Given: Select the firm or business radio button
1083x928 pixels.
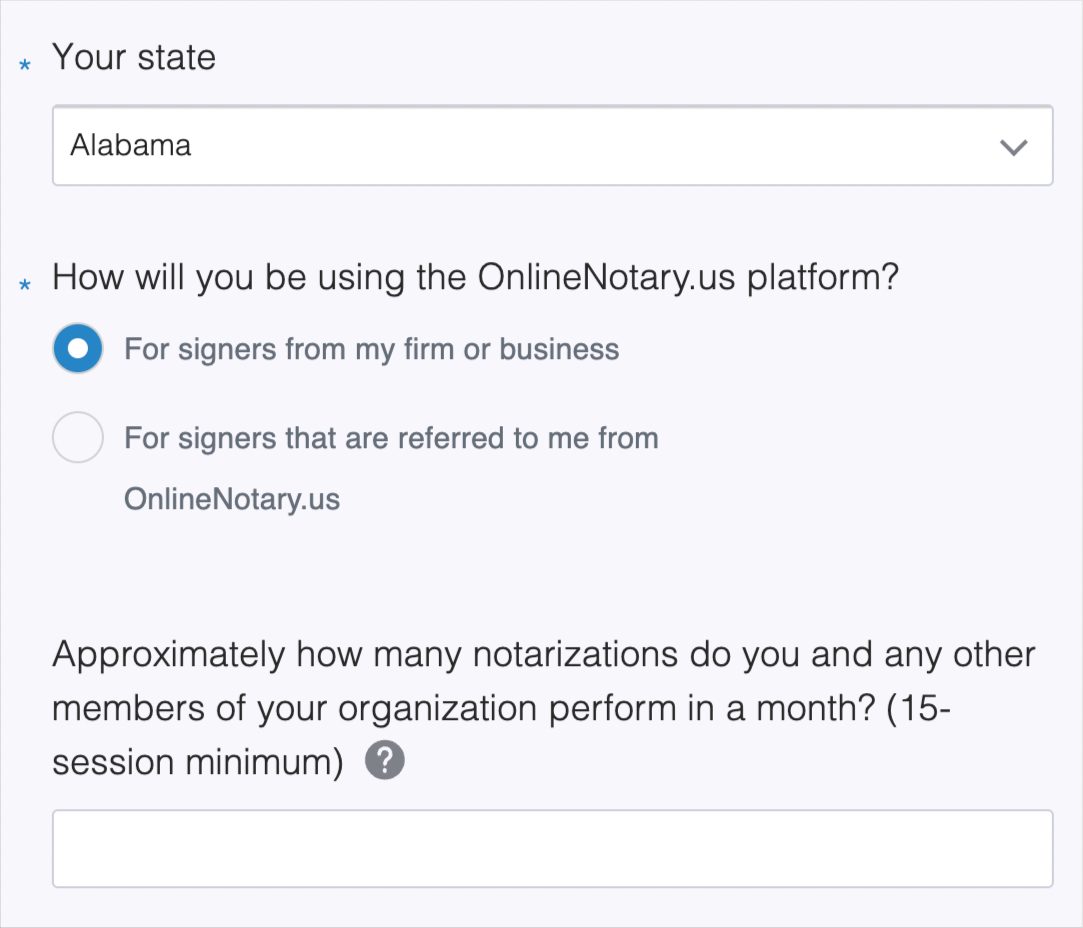Looking at the screenshot, I should 77,349.
